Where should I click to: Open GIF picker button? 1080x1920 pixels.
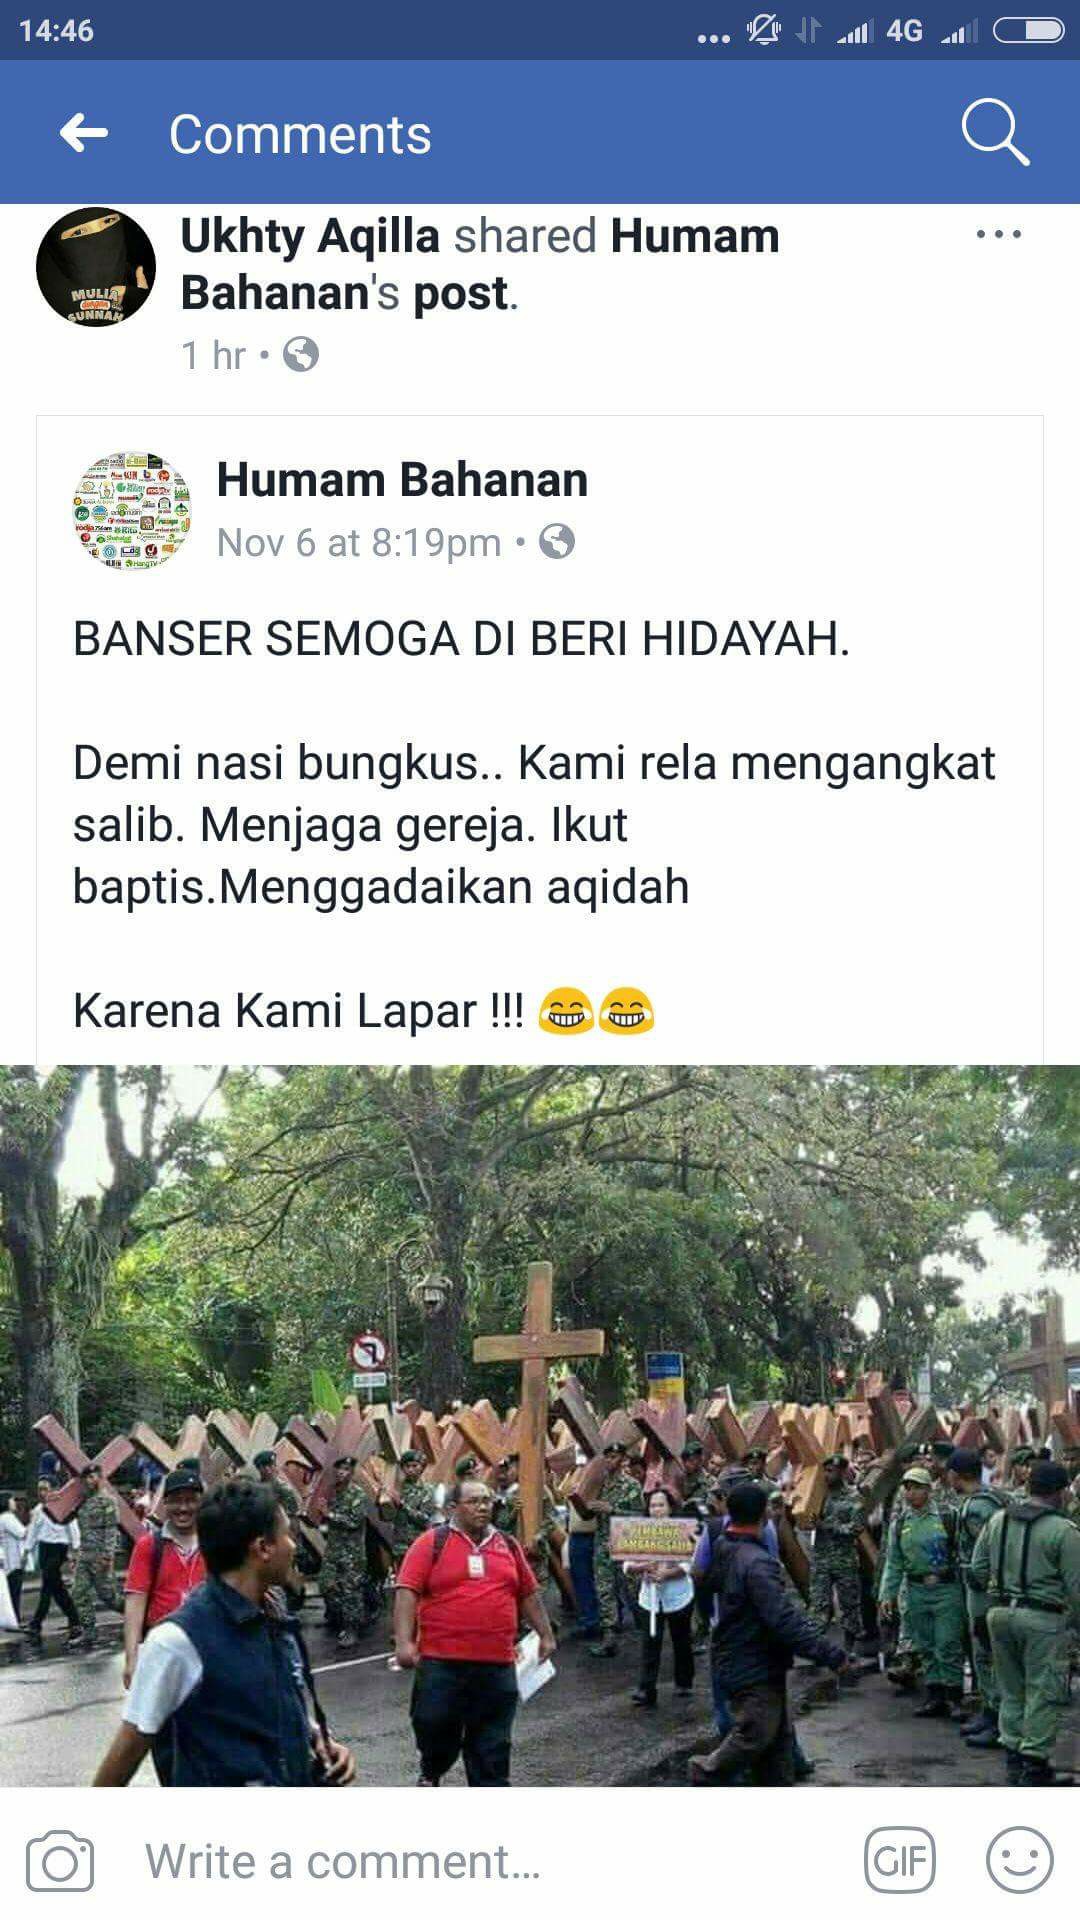[899, 1861]
